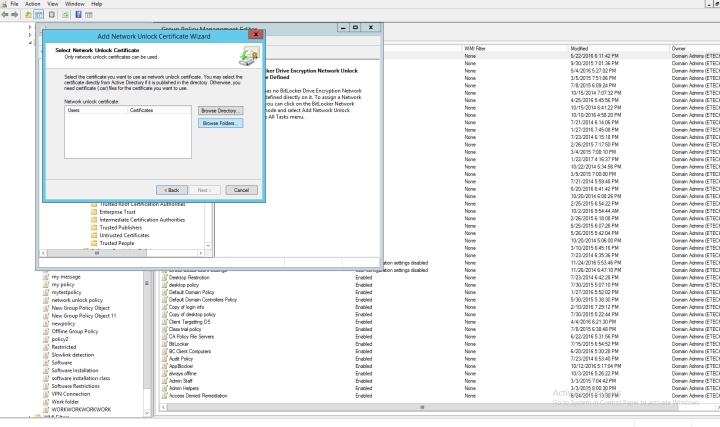Toggle the Show/Hide Console Tree icon
Screen dimensions: 720x427
39,15
